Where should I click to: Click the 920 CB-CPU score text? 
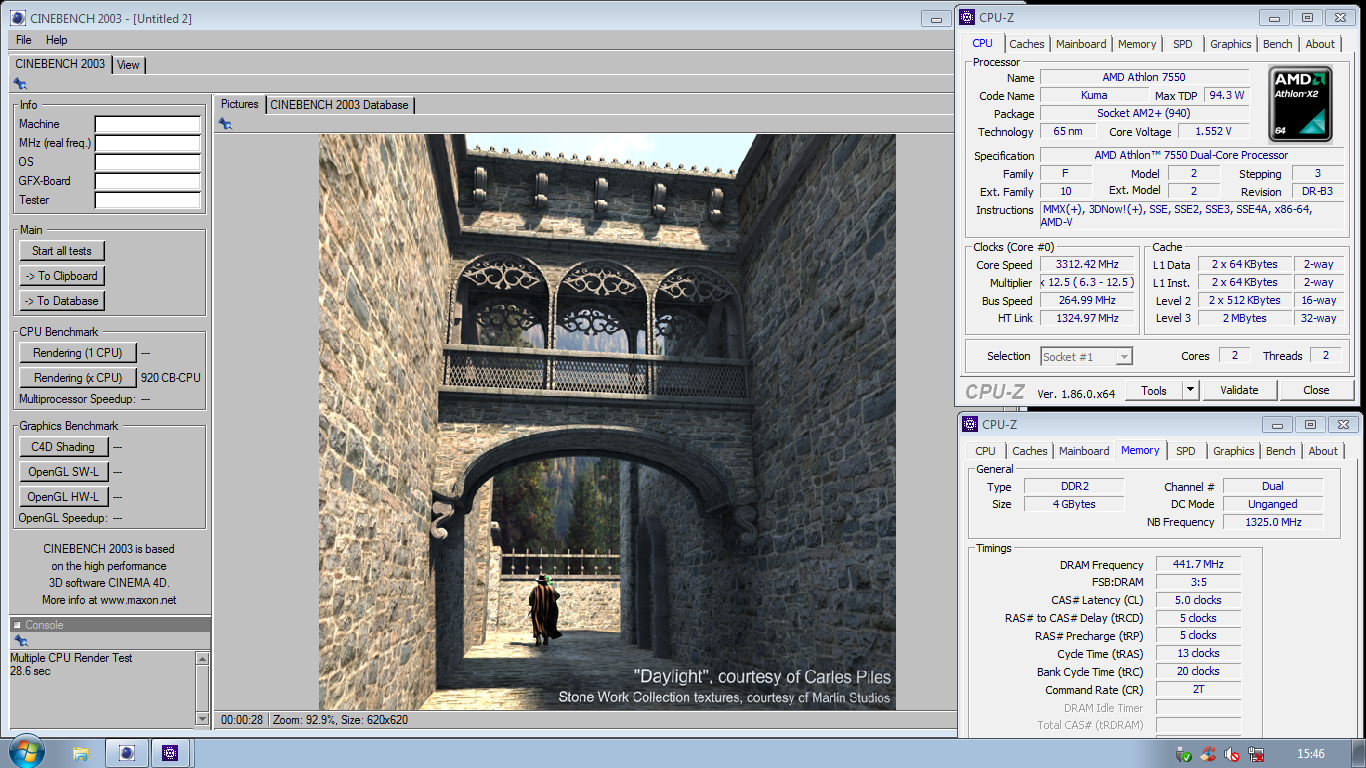pyautogui.click(x=171, y=378)
